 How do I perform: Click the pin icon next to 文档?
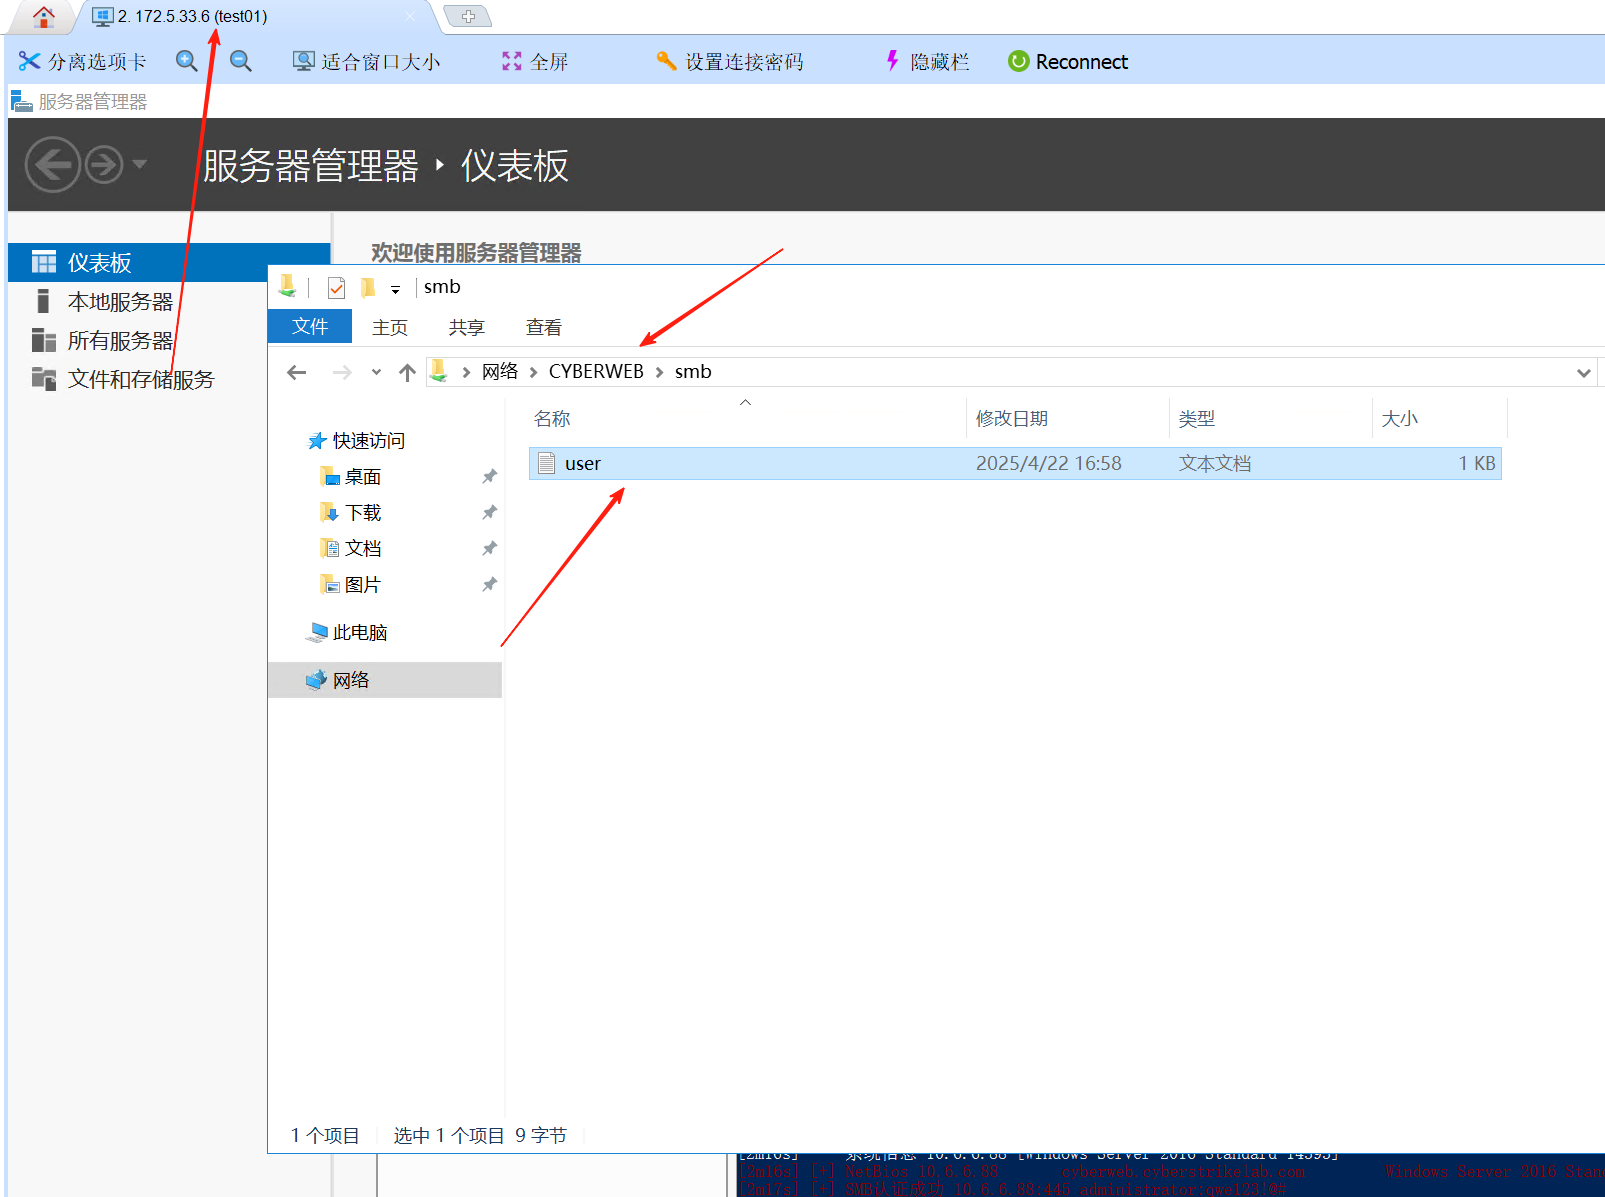point(489,549)
